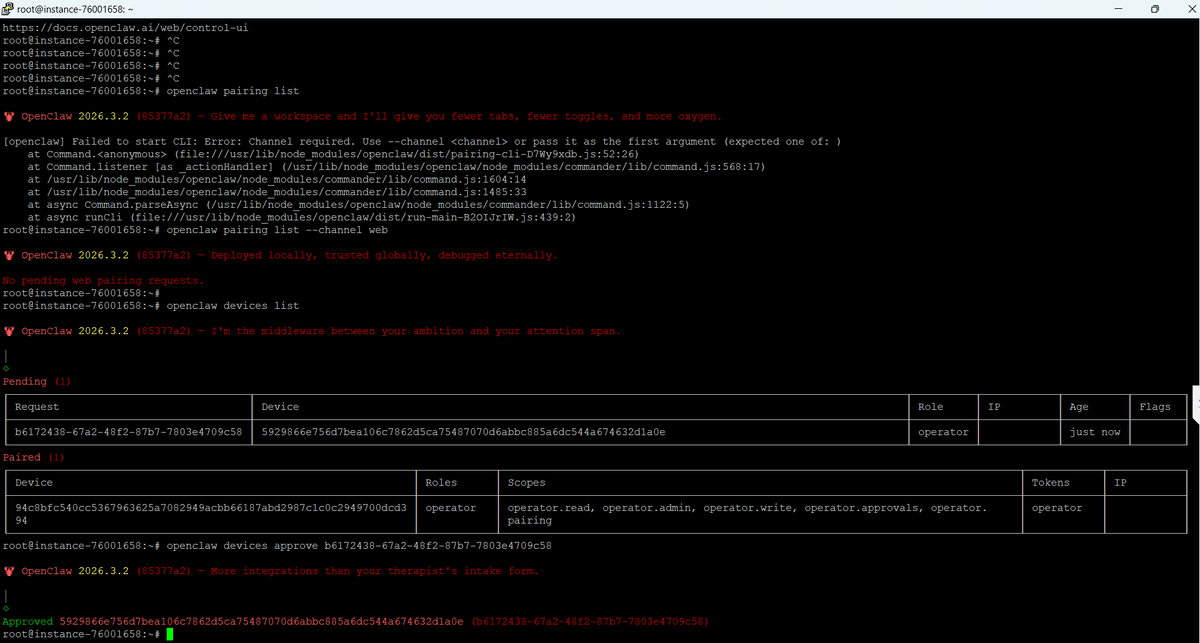Image resolution: width=1200 pixels, height=643 pixels.
Task: Click the pending request ID in the table
Action: [128, 432]
